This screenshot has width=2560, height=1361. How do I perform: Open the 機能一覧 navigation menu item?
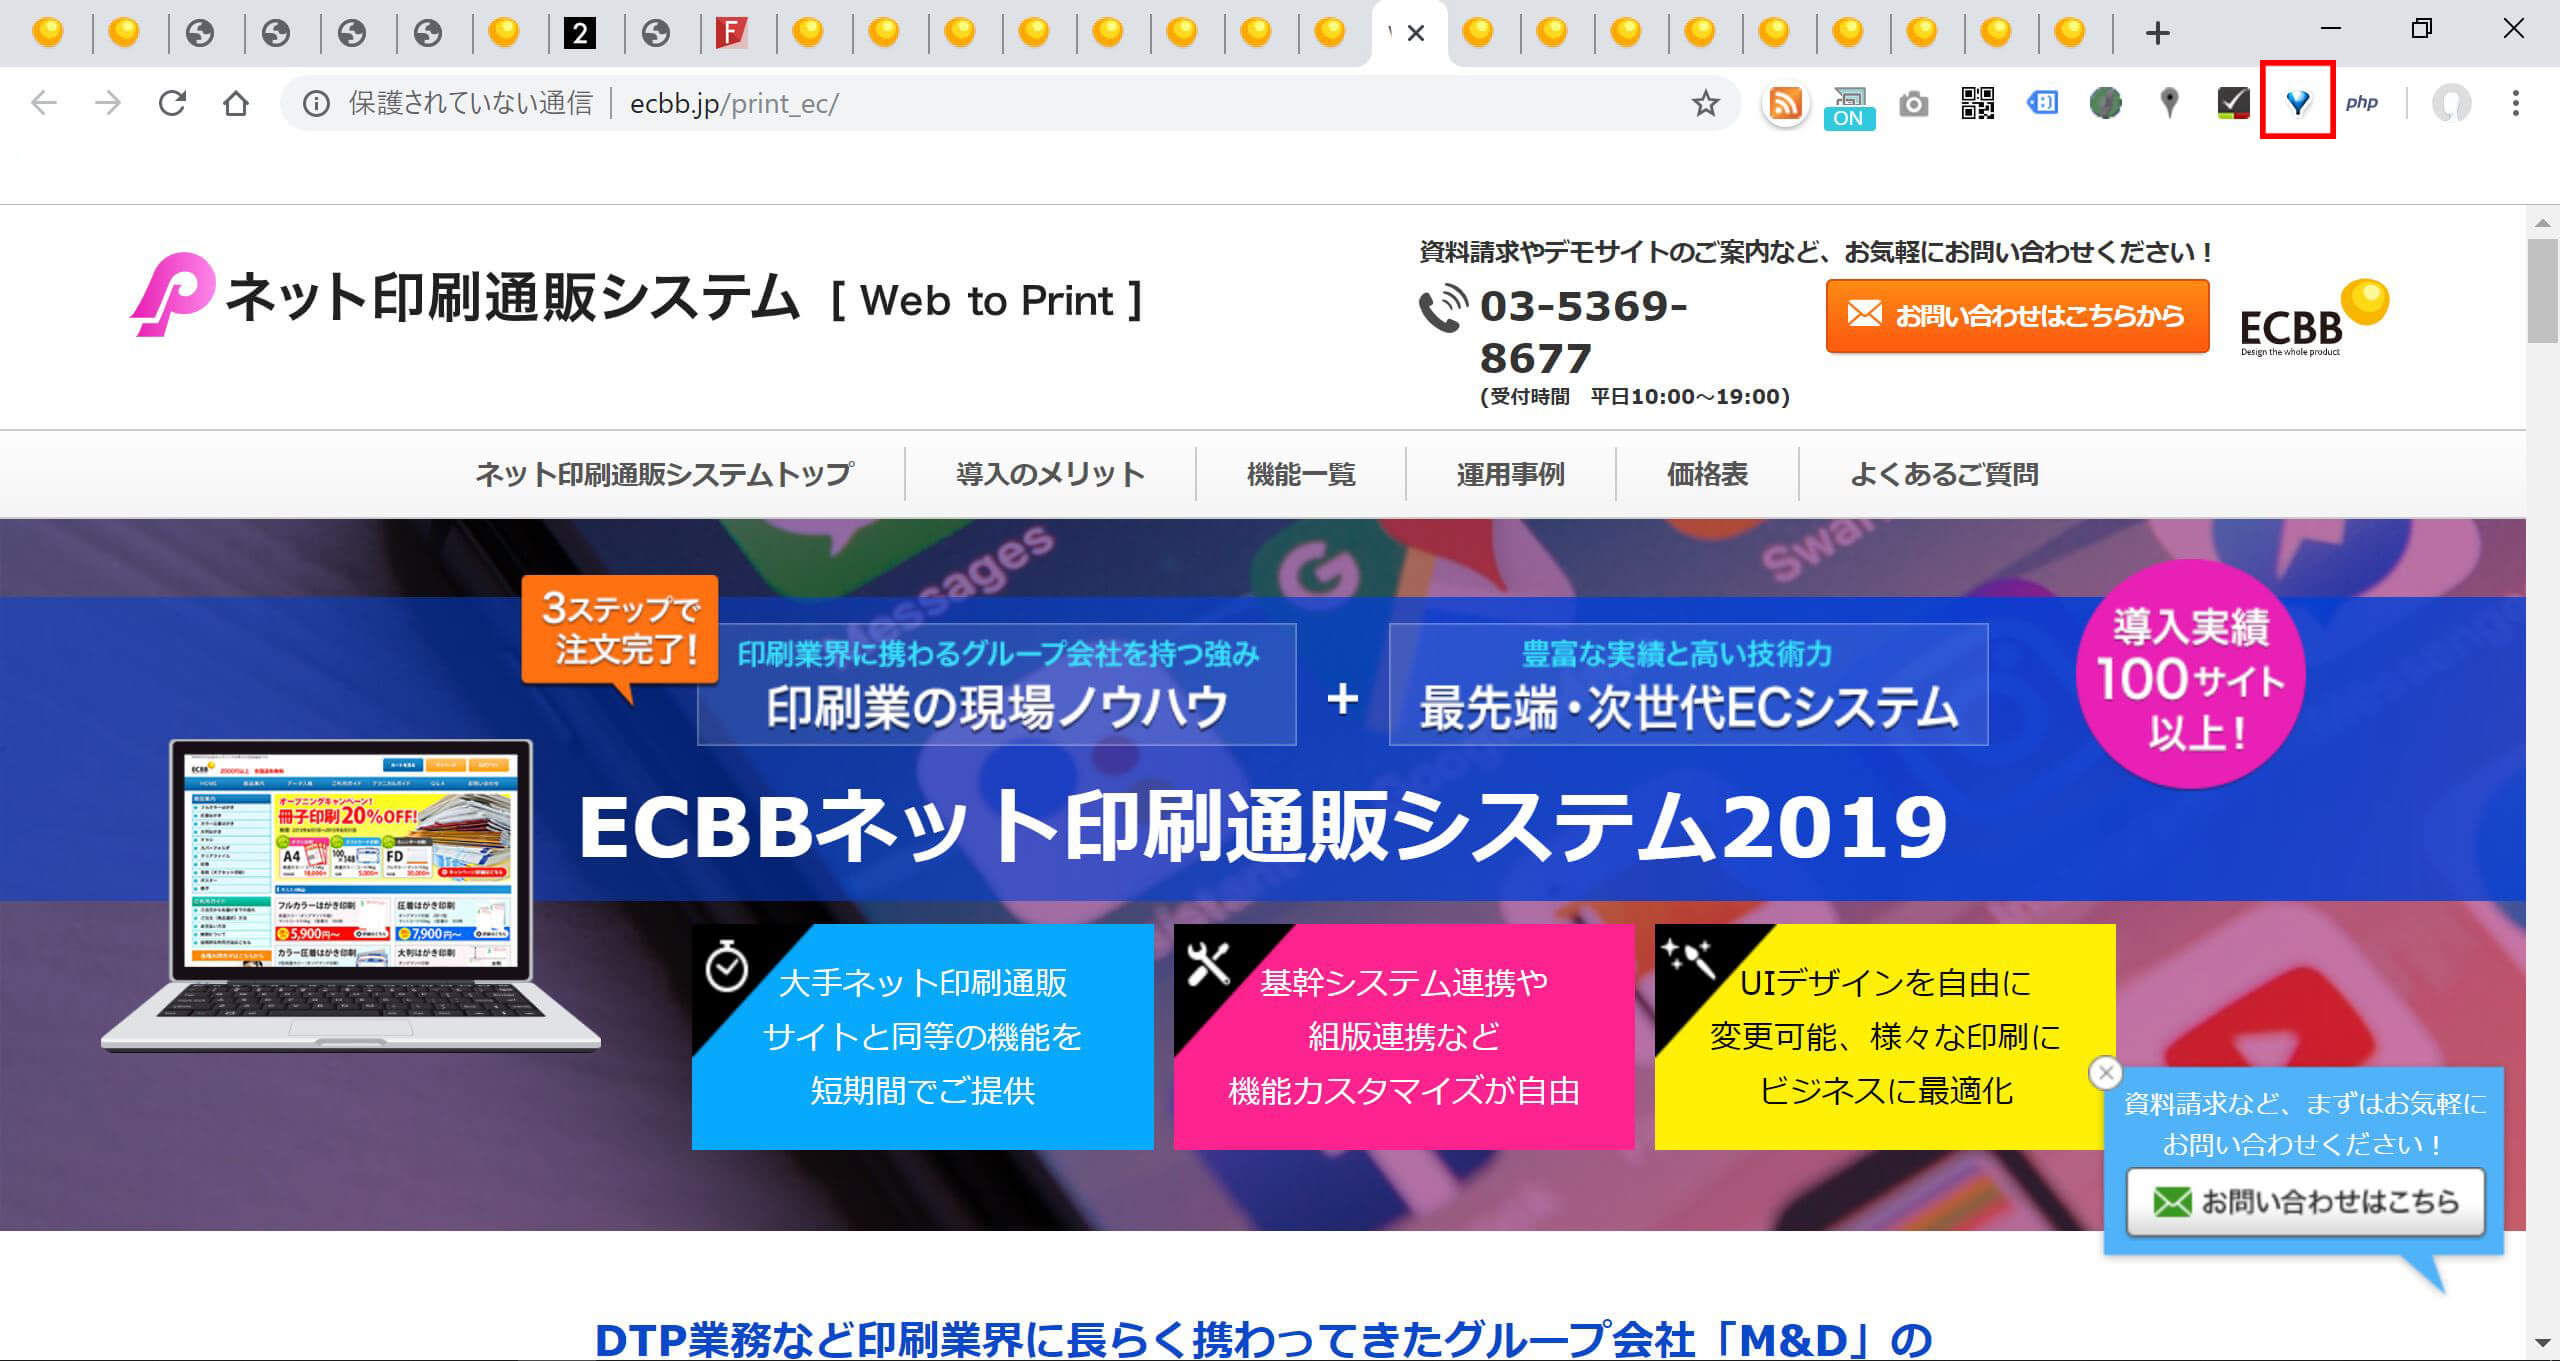pyautogui.click(x=1300, y=474)
